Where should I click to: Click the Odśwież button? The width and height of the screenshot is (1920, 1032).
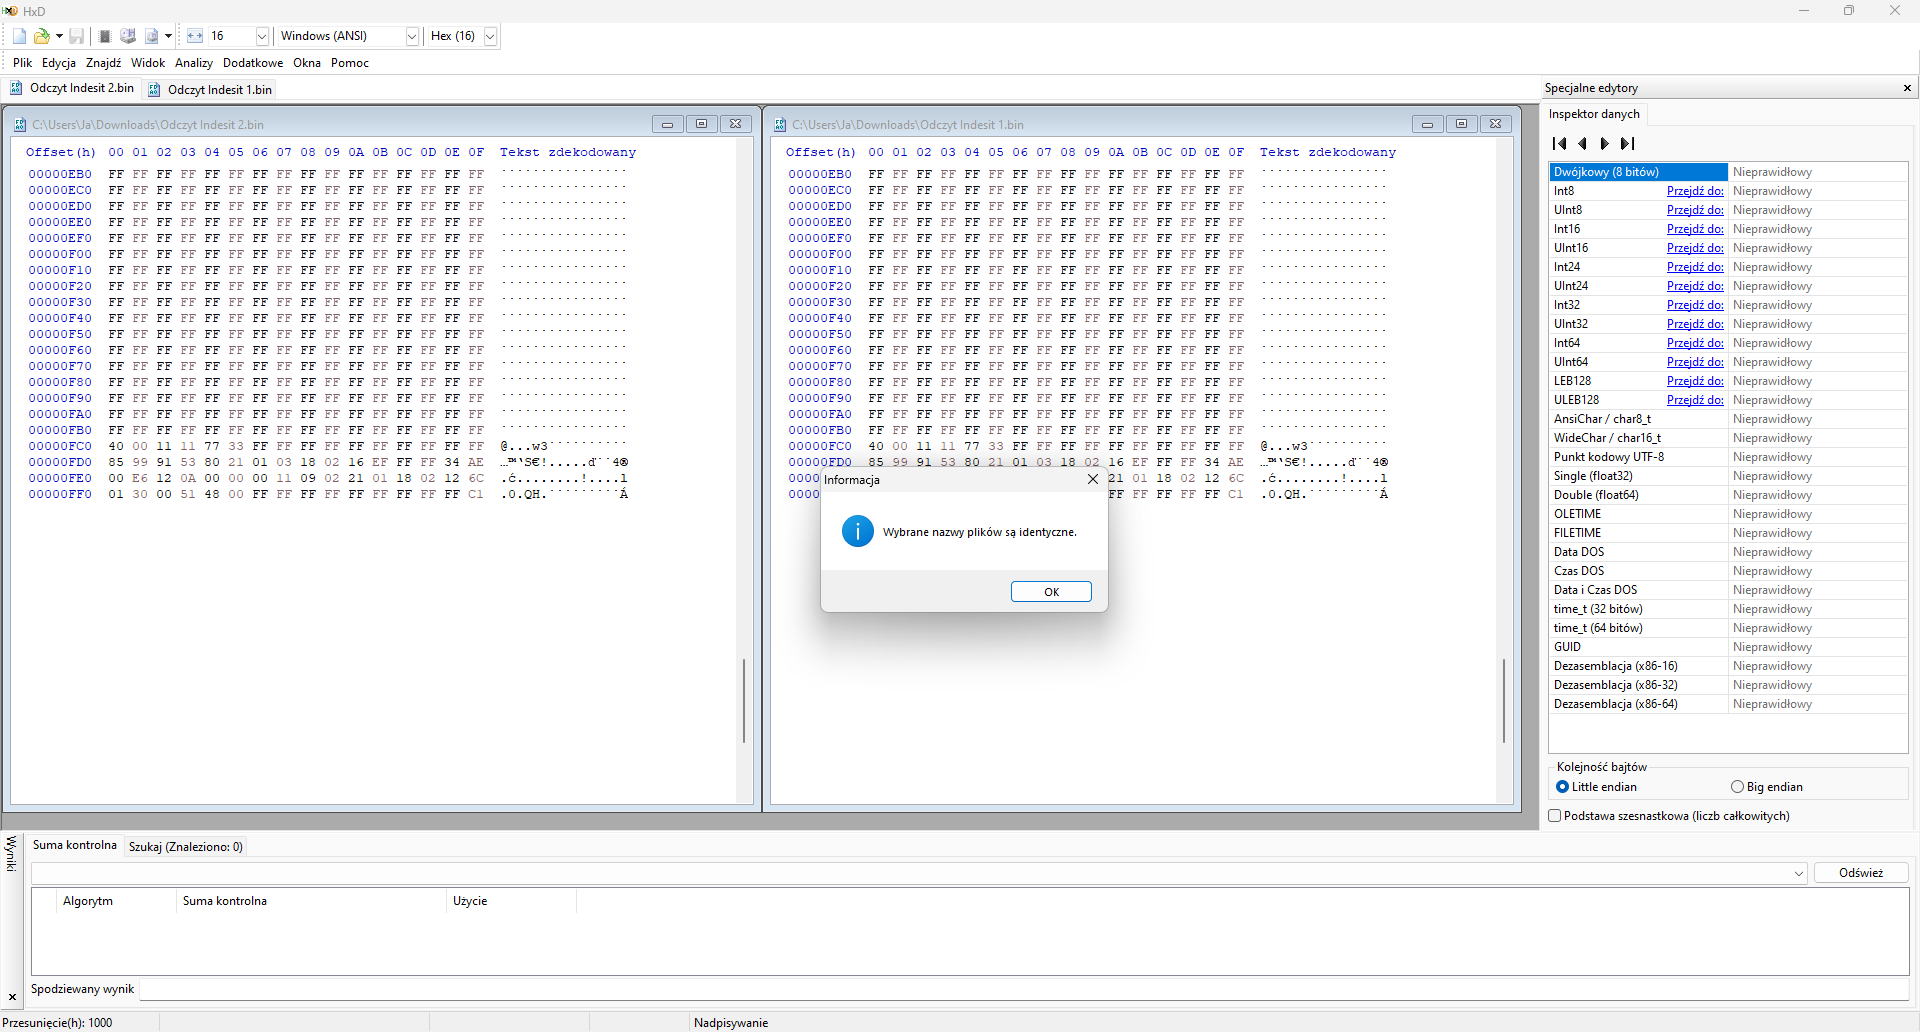click(1860, 873)
